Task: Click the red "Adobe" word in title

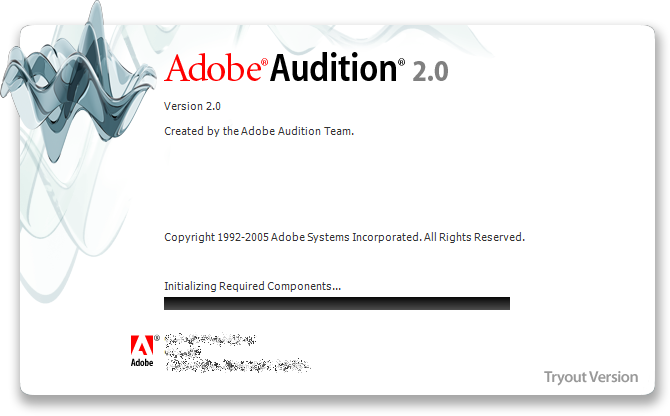Action: (213, 68)
